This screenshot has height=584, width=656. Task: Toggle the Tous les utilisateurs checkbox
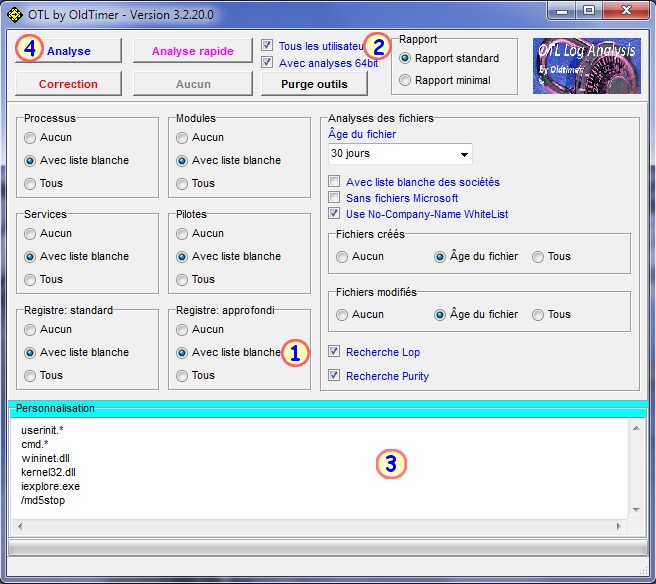click(267, 45)
